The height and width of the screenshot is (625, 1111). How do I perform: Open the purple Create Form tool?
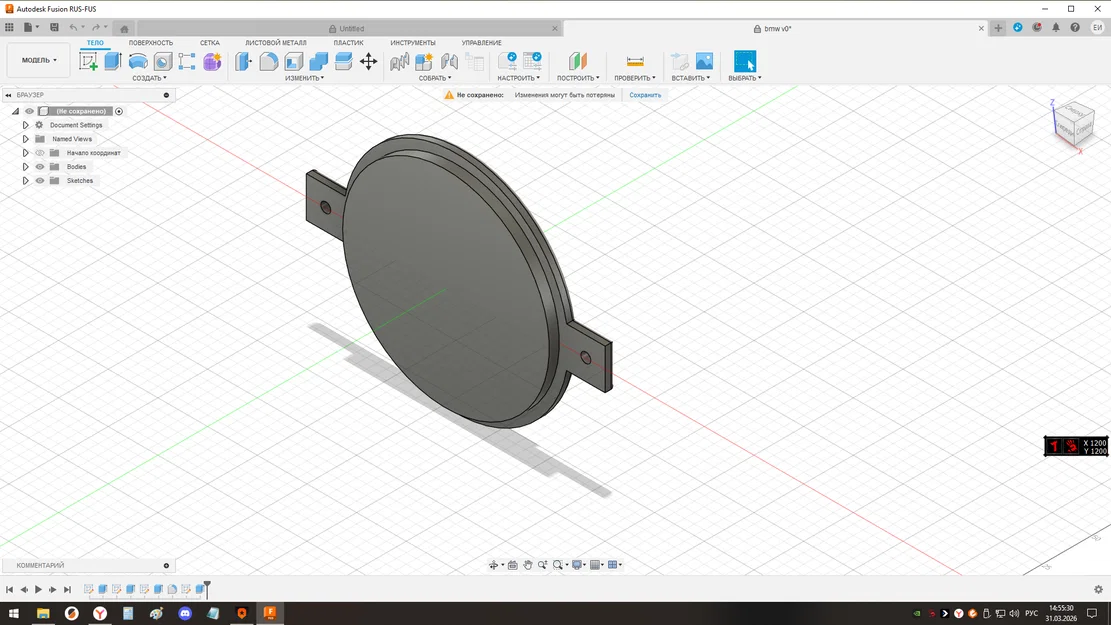pyautogui.click(x=212, y=61)
